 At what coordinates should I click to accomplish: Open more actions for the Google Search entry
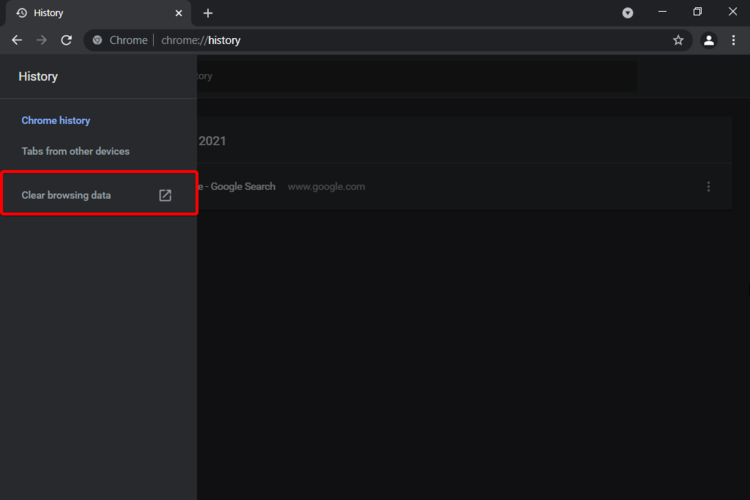708,187
